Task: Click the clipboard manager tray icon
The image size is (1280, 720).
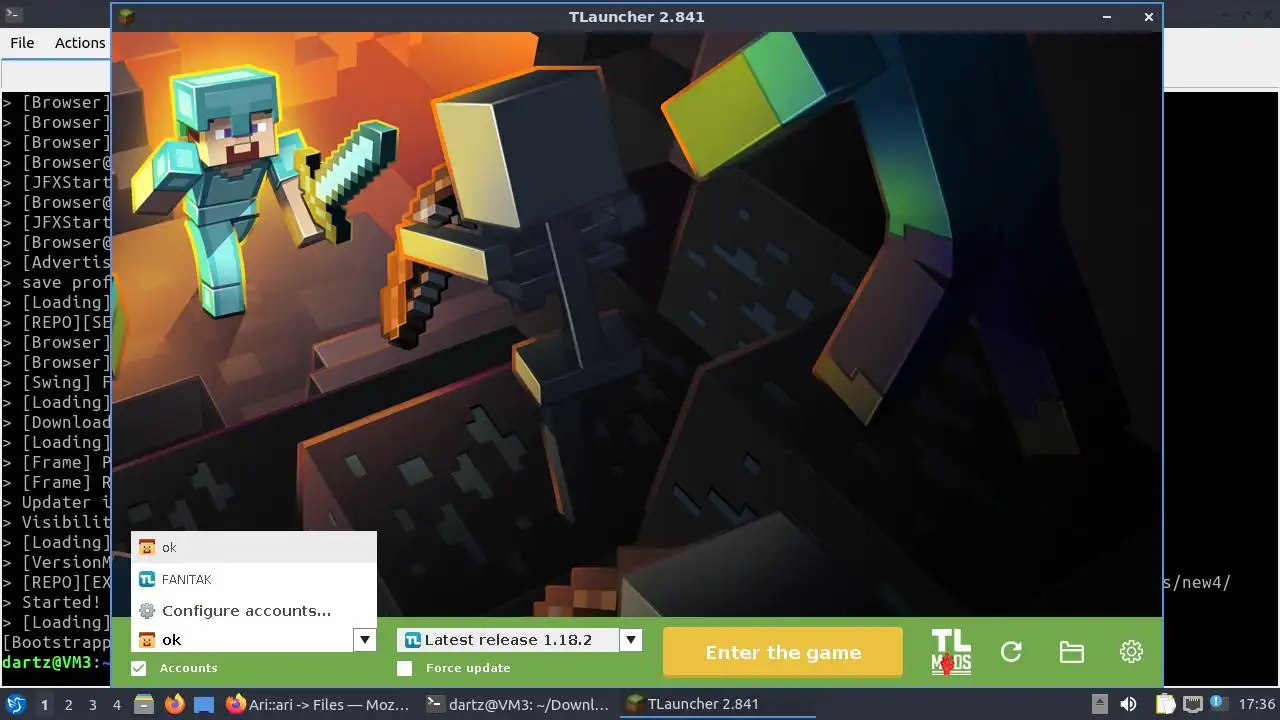Action: coord(1166,704)
